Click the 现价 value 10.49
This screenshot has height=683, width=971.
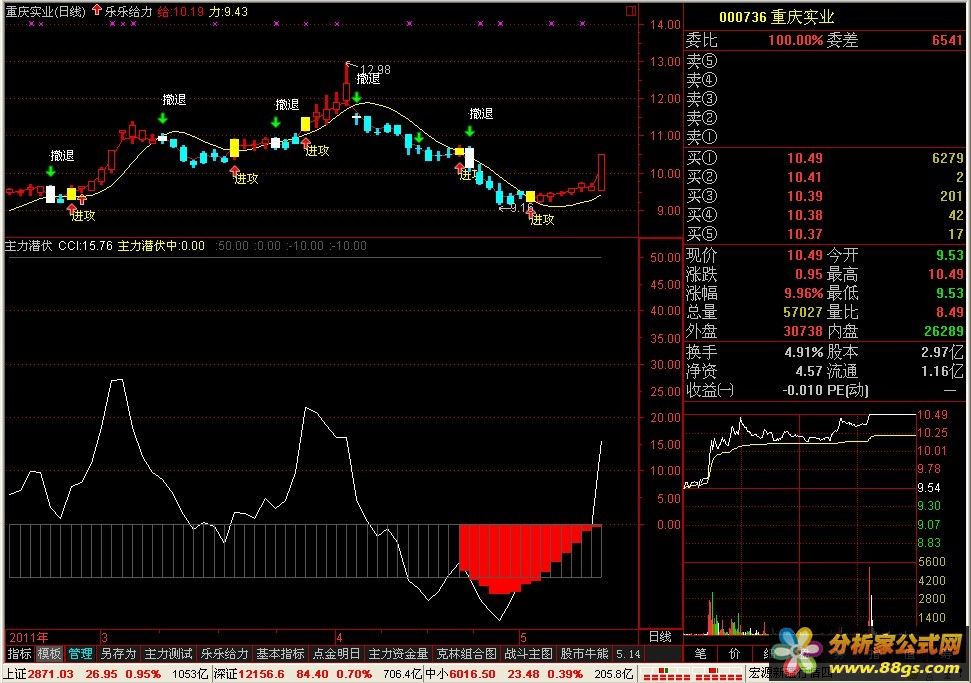[x=804, y=255]
